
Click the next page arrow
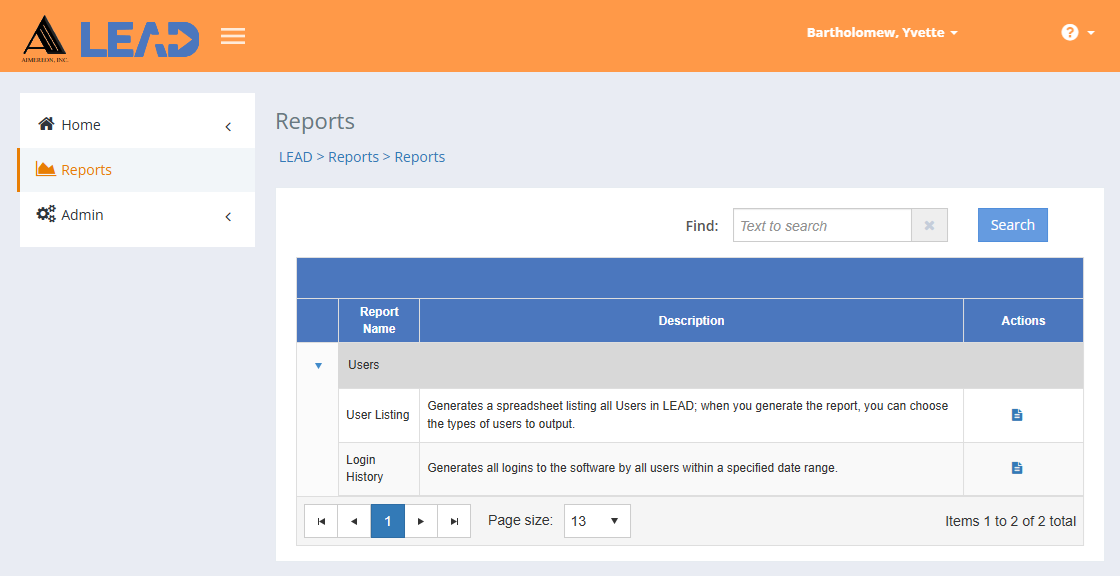(421, 521)
